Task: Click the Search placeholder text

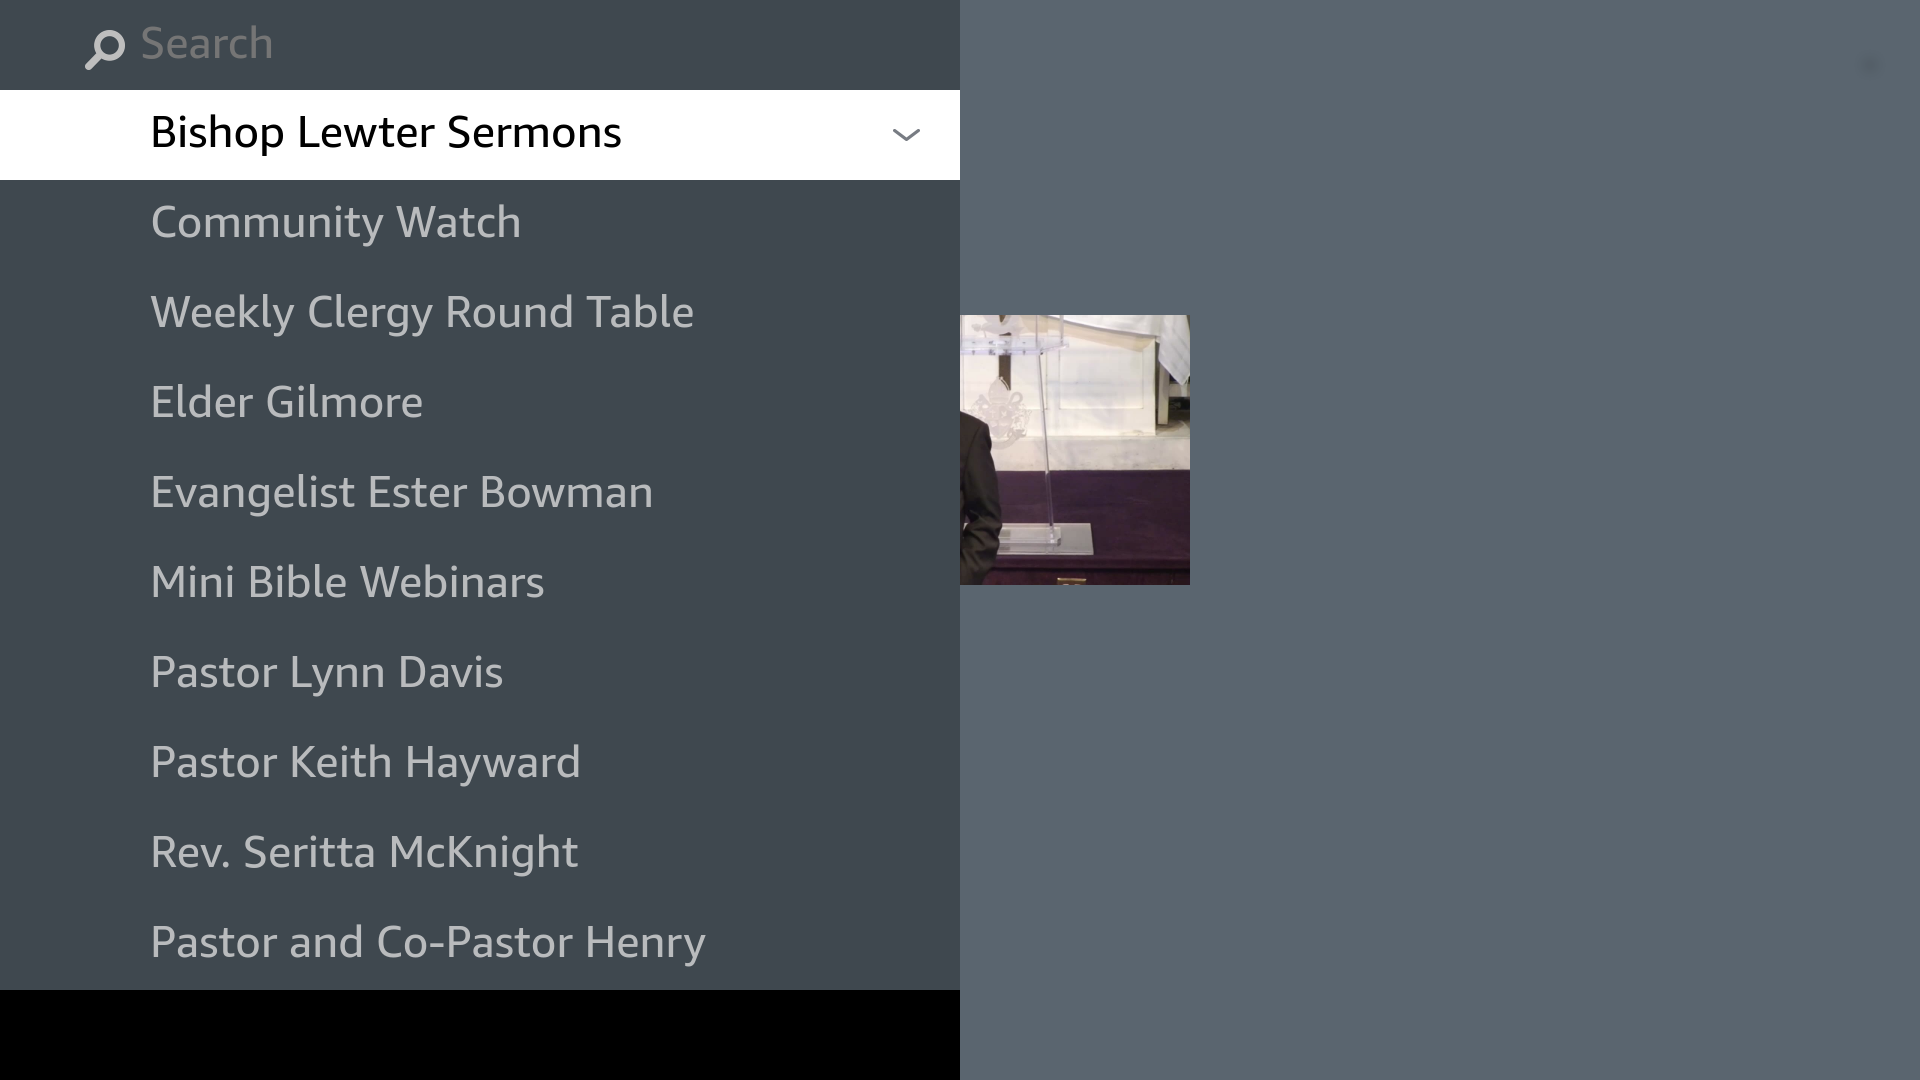Action: (206, 43)
